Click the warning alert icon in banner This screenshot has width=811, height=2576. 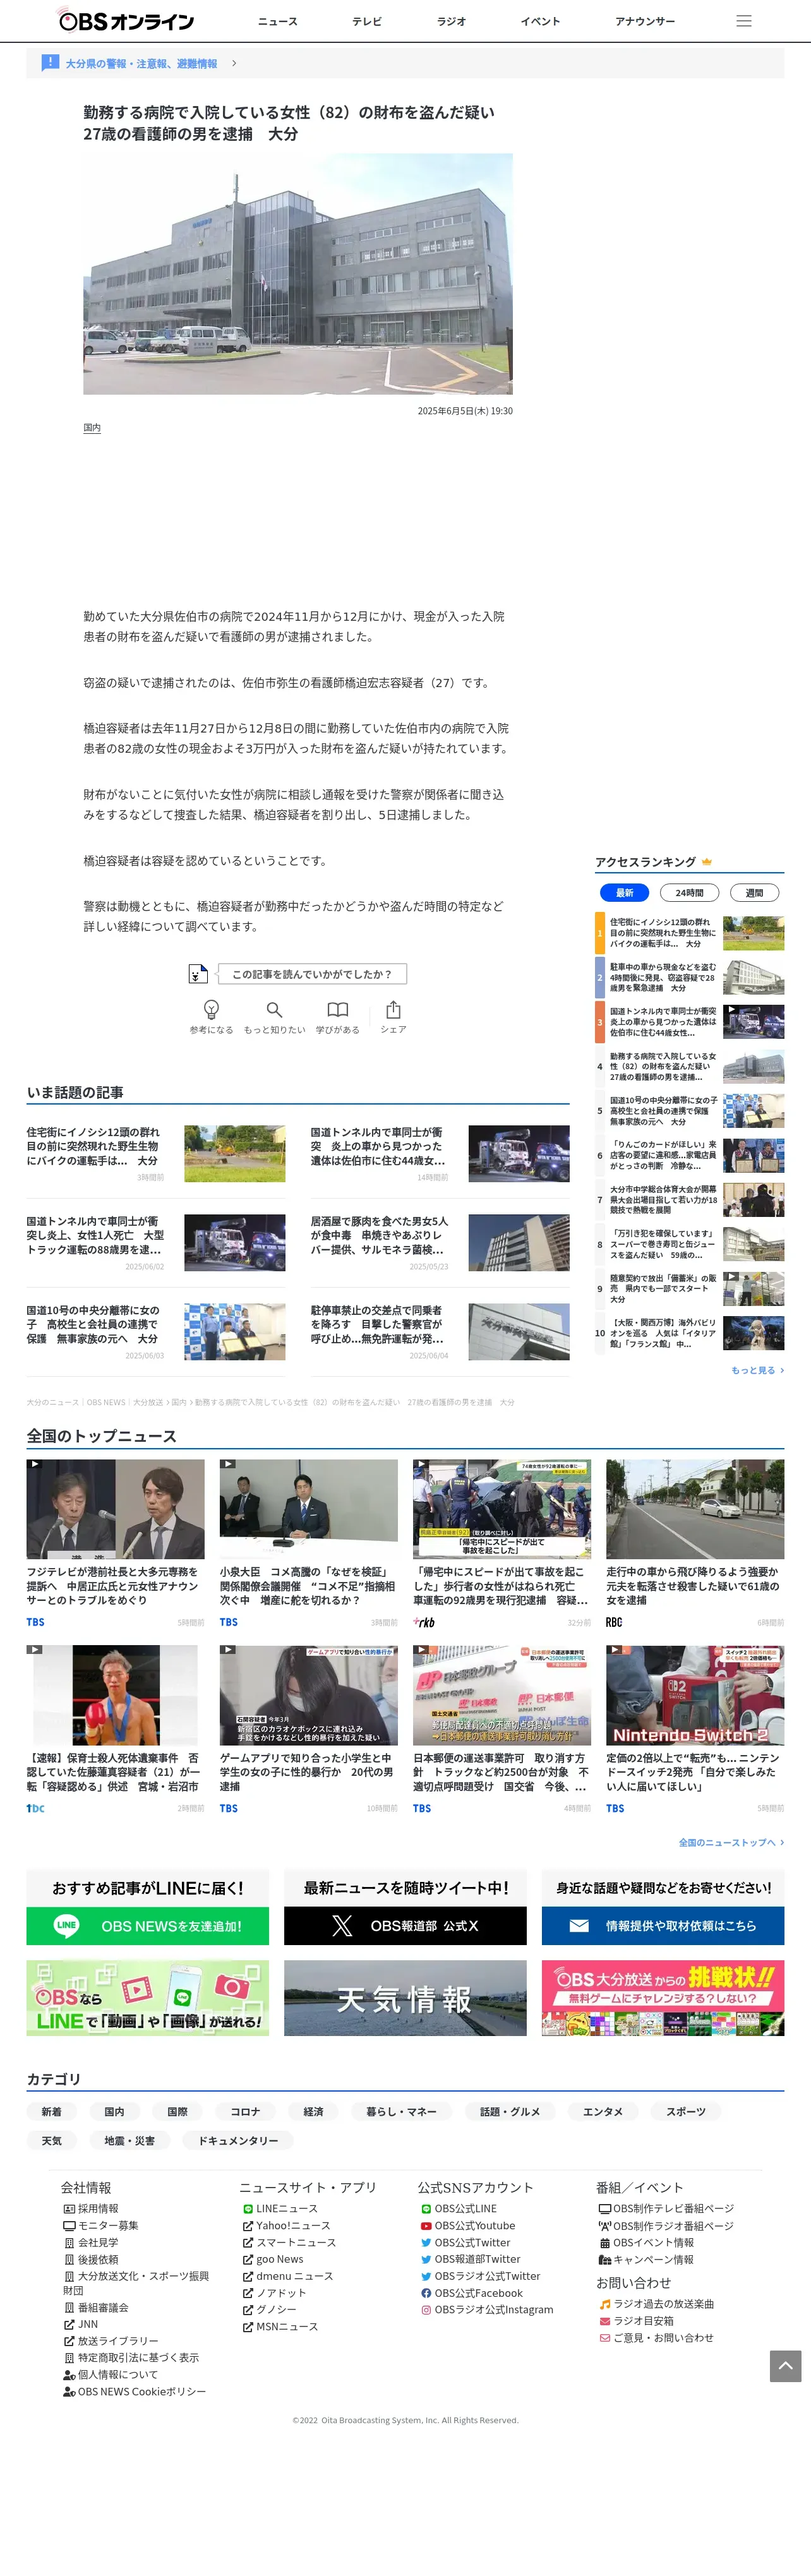pyautogui.click(x=50, y=63)
